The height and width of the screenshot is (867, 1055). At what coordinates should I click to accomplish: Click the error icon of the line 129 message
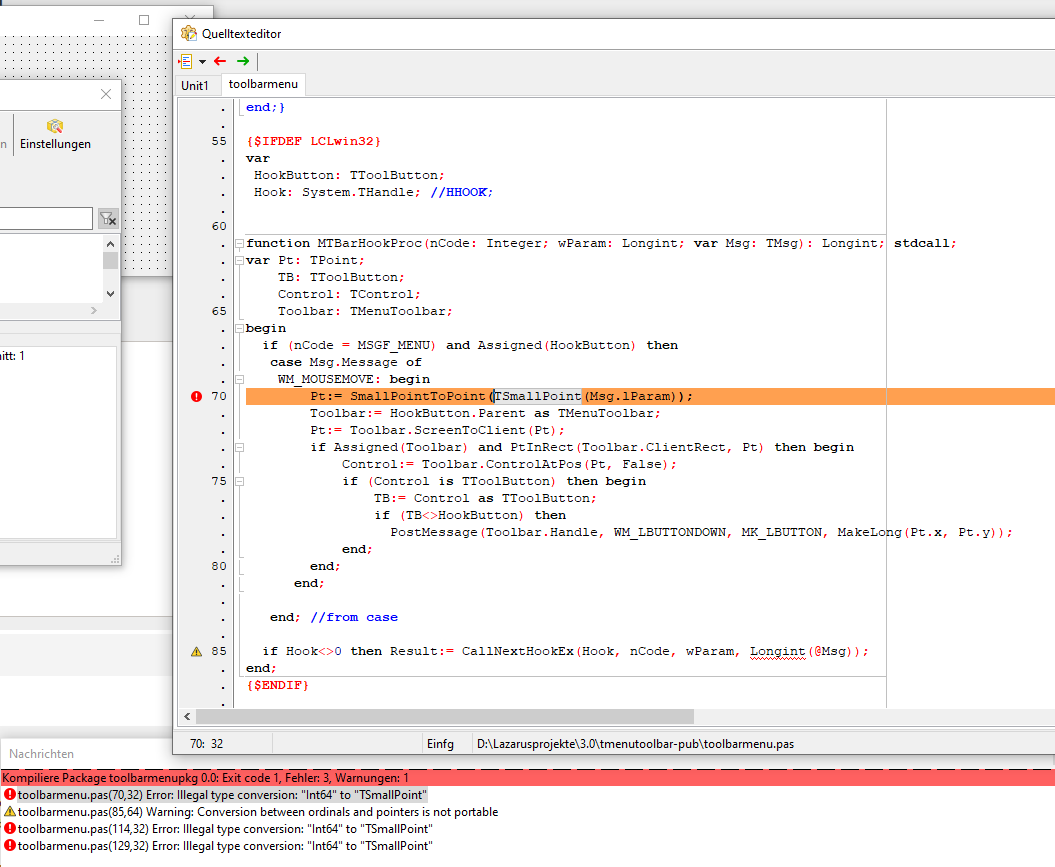(10, 845)
